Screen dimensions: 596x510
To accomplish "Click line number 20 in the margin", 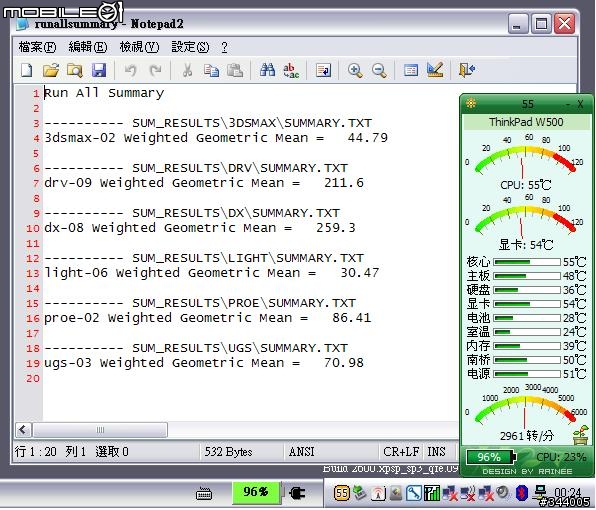I will coord(33,378).
